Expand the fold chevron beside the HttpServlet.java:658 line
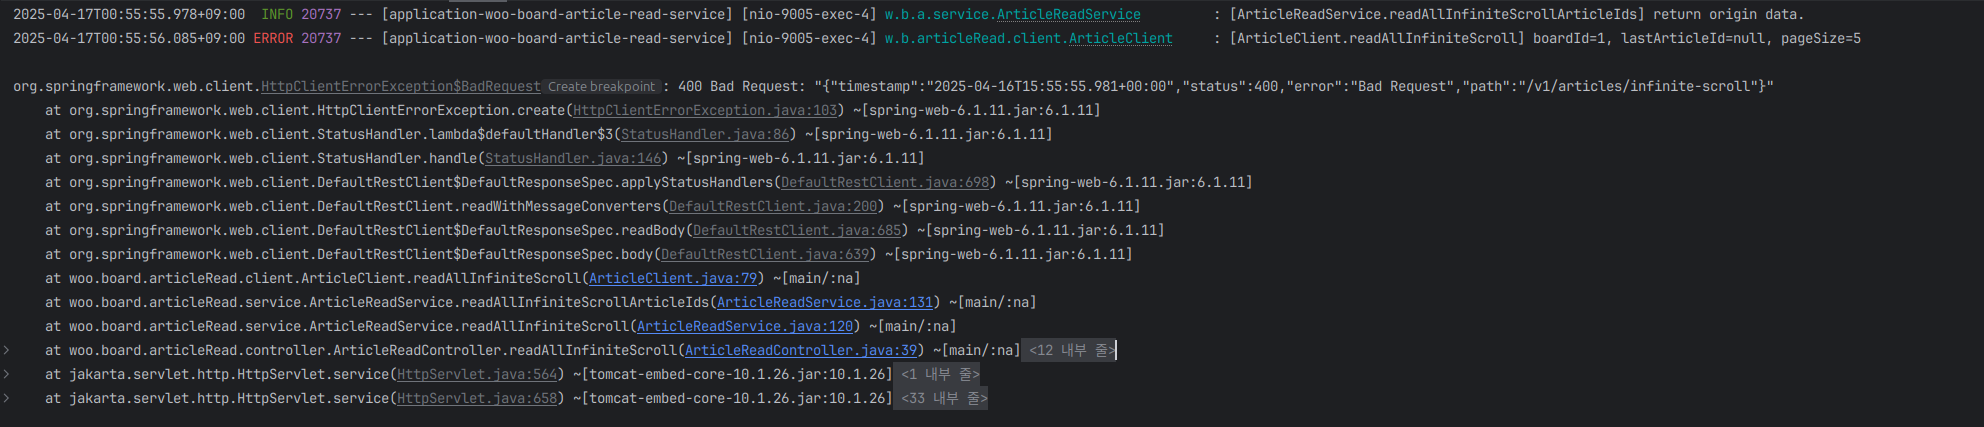The image size is (1984, 427). [6, 398]
